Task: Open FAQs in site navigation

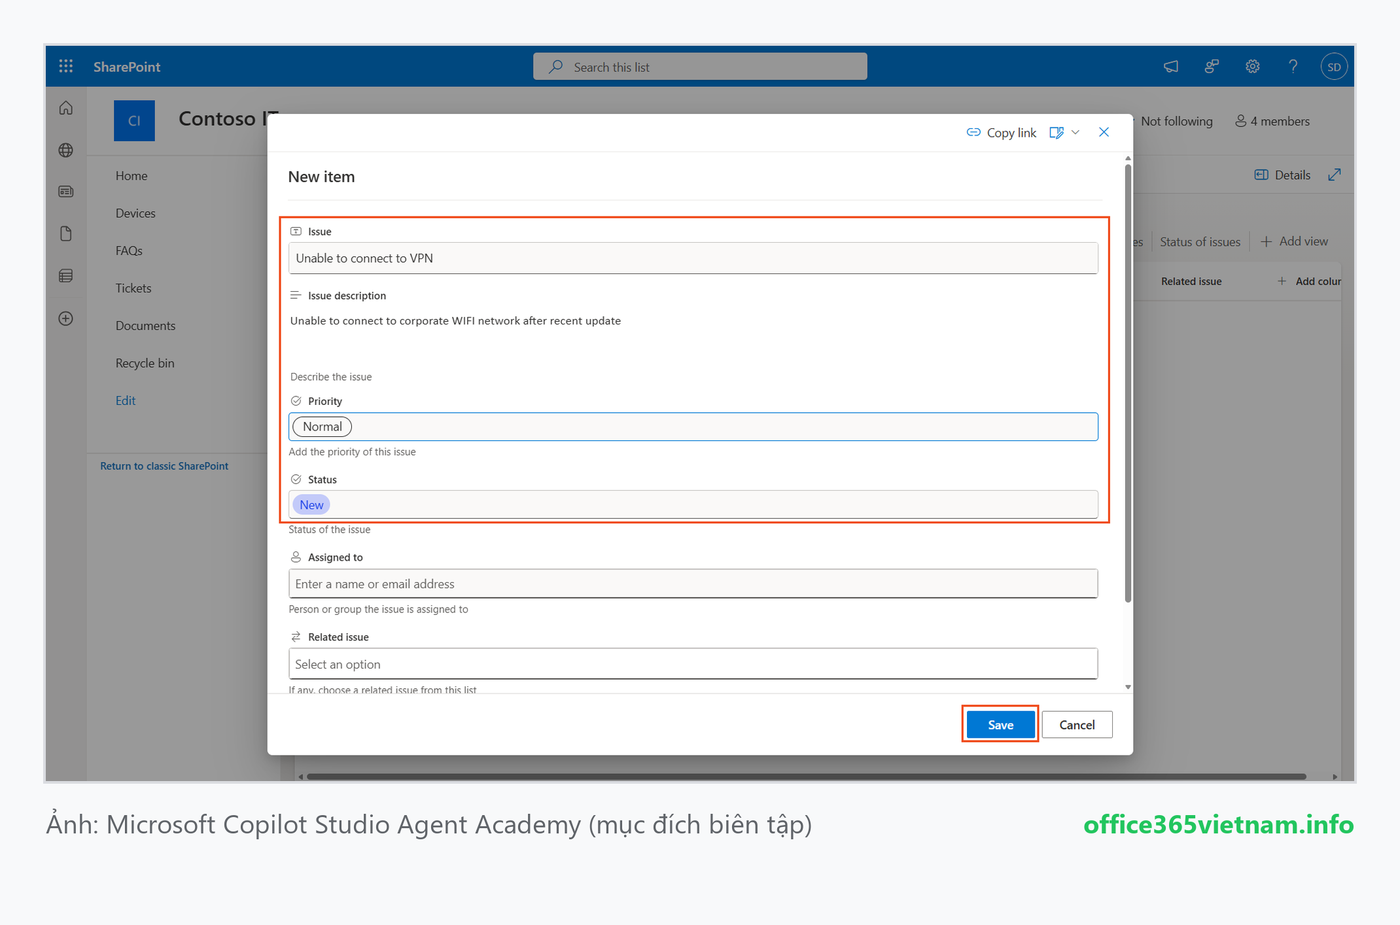Action: coord(129,250)
